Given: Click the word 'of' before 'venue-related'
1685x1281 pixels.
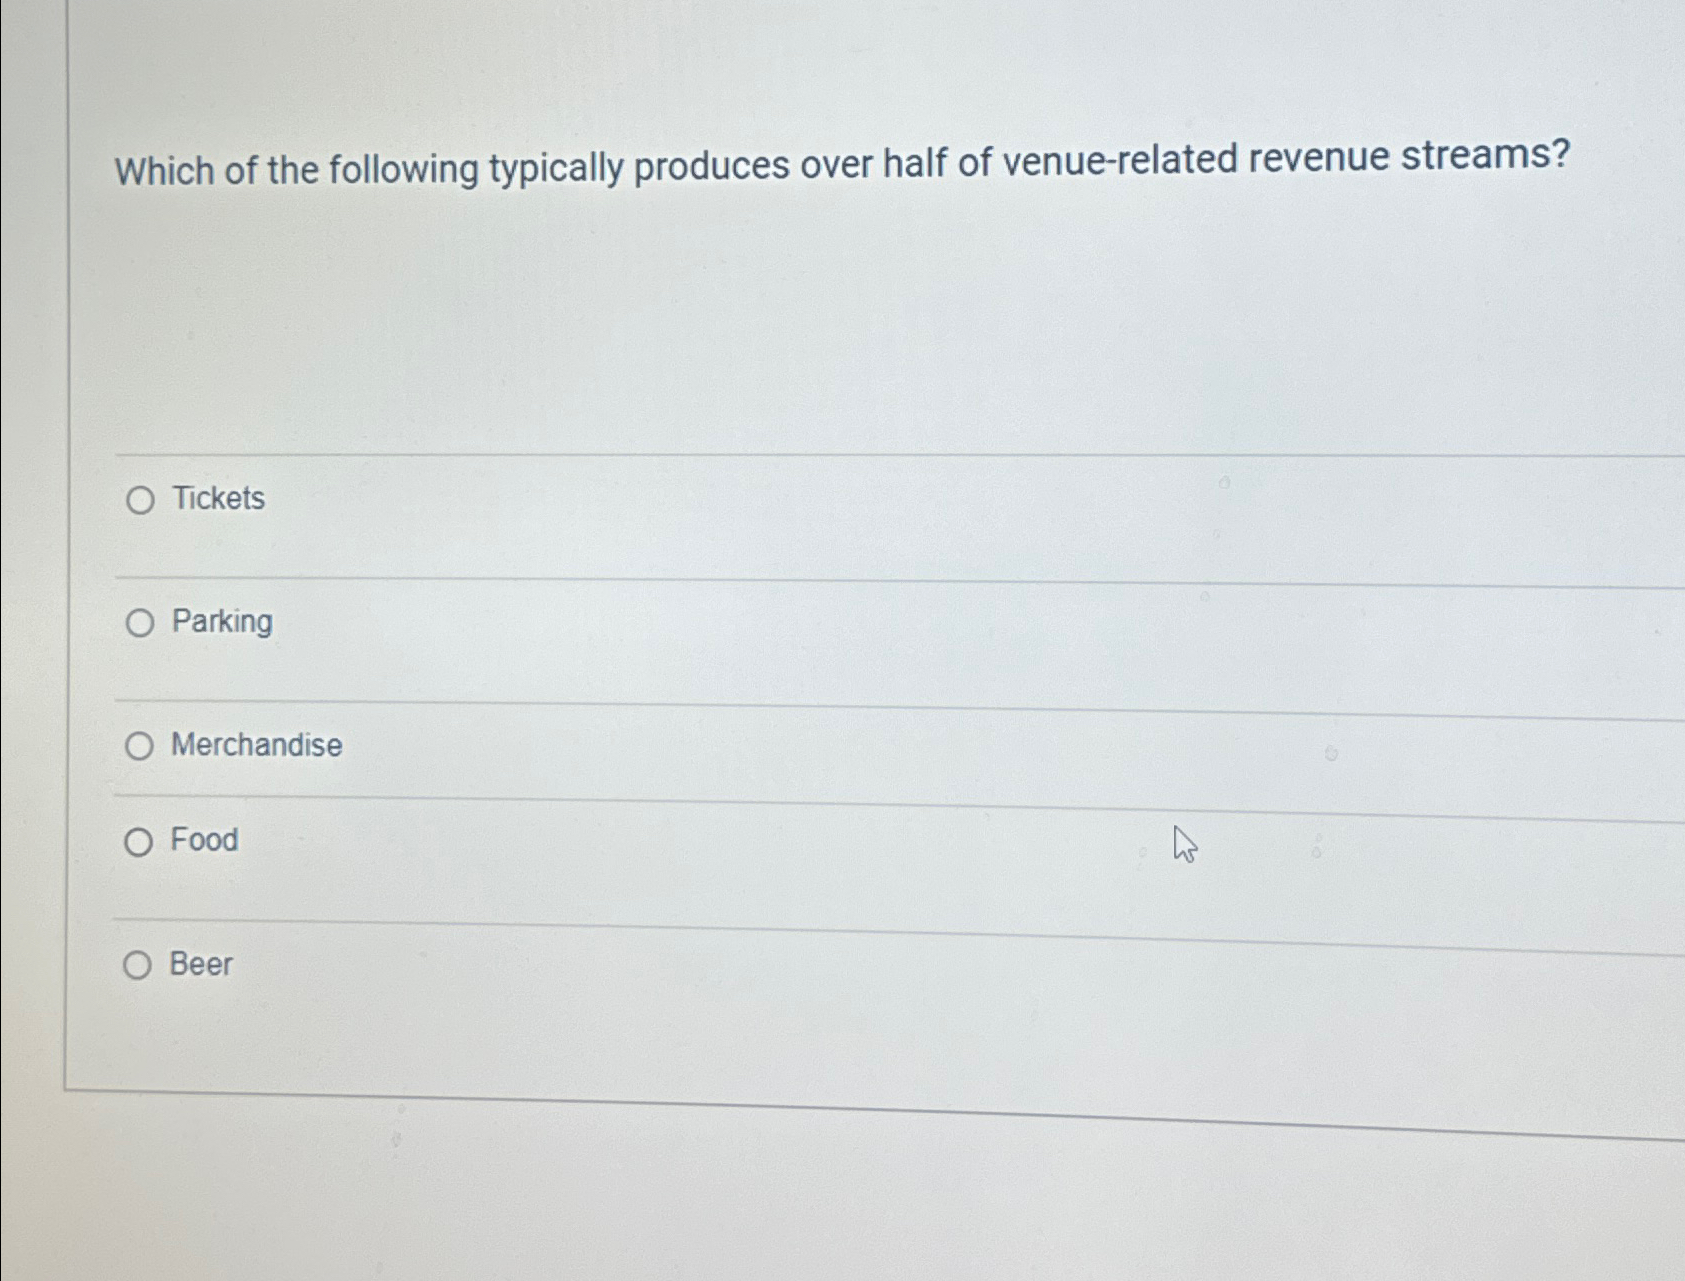Looking at the screenshot, I should [974, 162].
